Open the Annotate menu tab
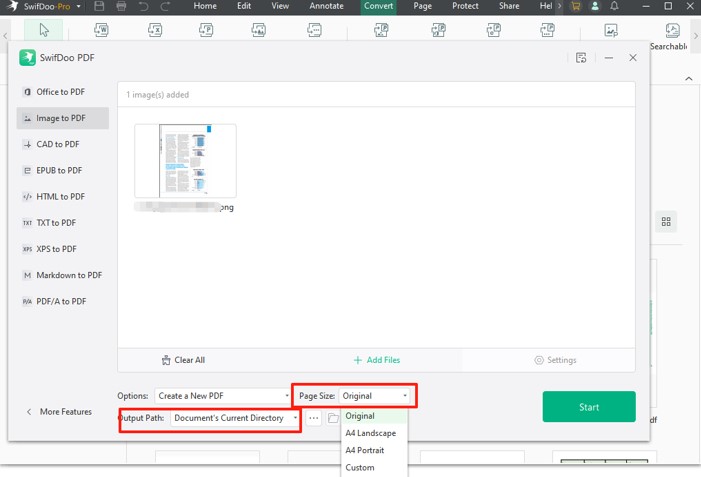This screenshot has width=701, height=477. tap(326, 6)
